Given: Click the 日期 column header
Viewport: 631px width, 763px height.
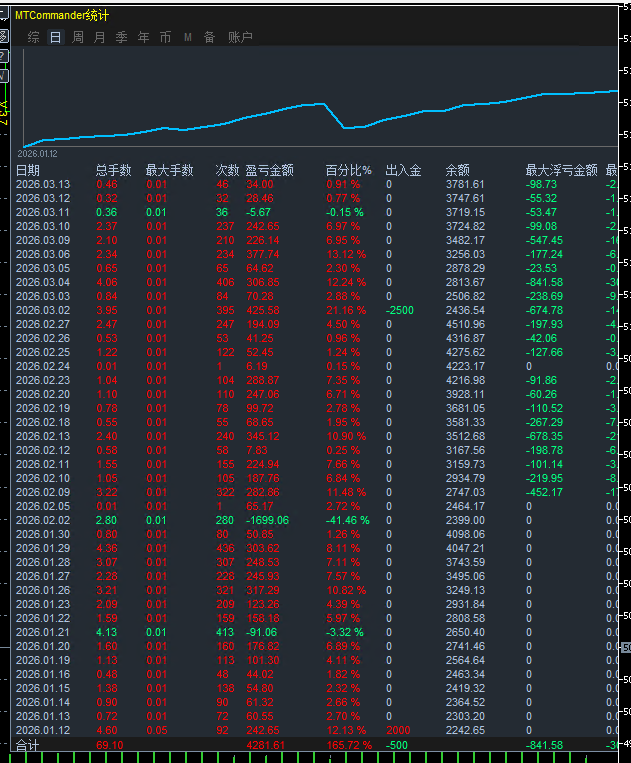Looking at the screenshot, I should pos(28,170).
